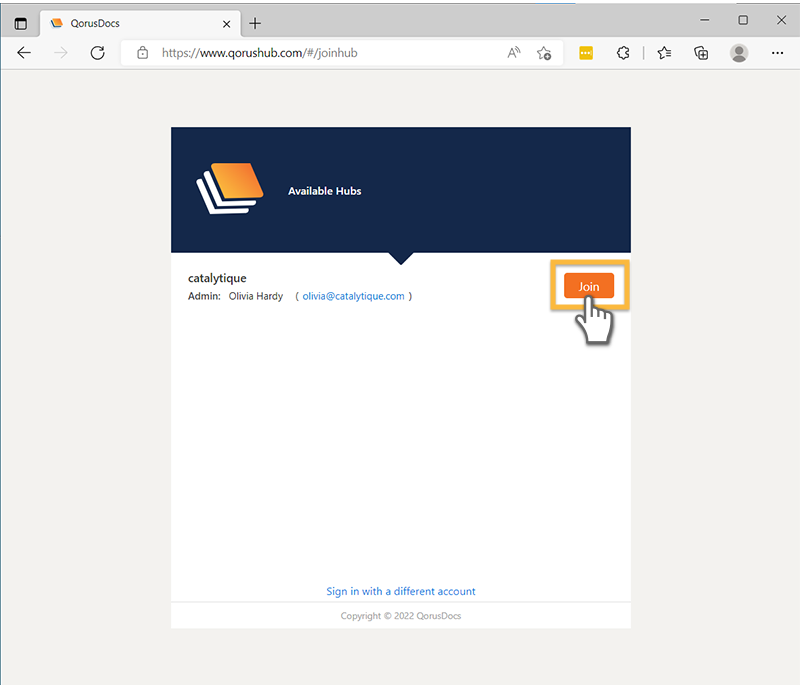Go back using the browser back arrow

(24, 53)
